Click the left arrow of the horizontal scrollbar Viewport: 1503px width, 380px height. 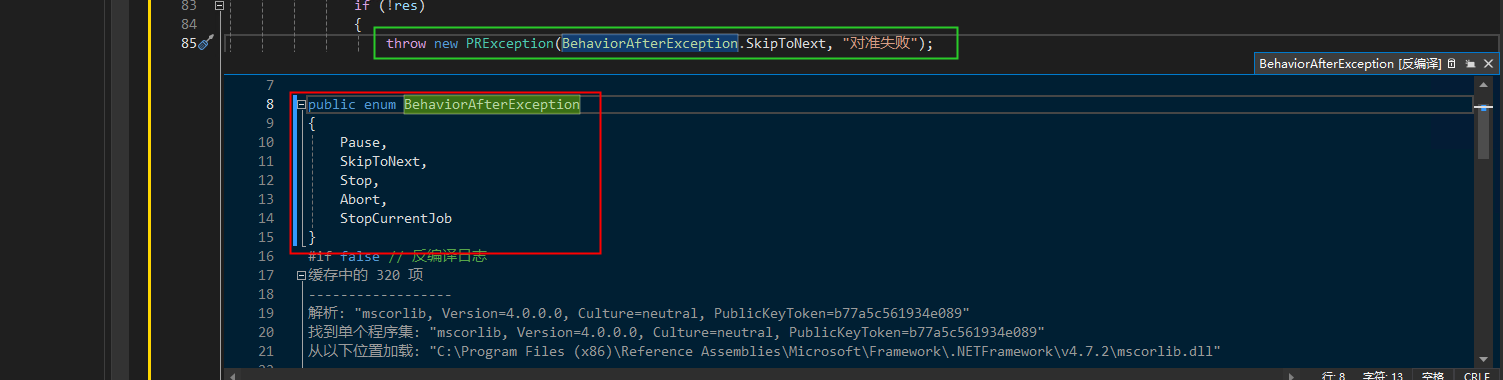pyautogui.click(x=232, y=376)
